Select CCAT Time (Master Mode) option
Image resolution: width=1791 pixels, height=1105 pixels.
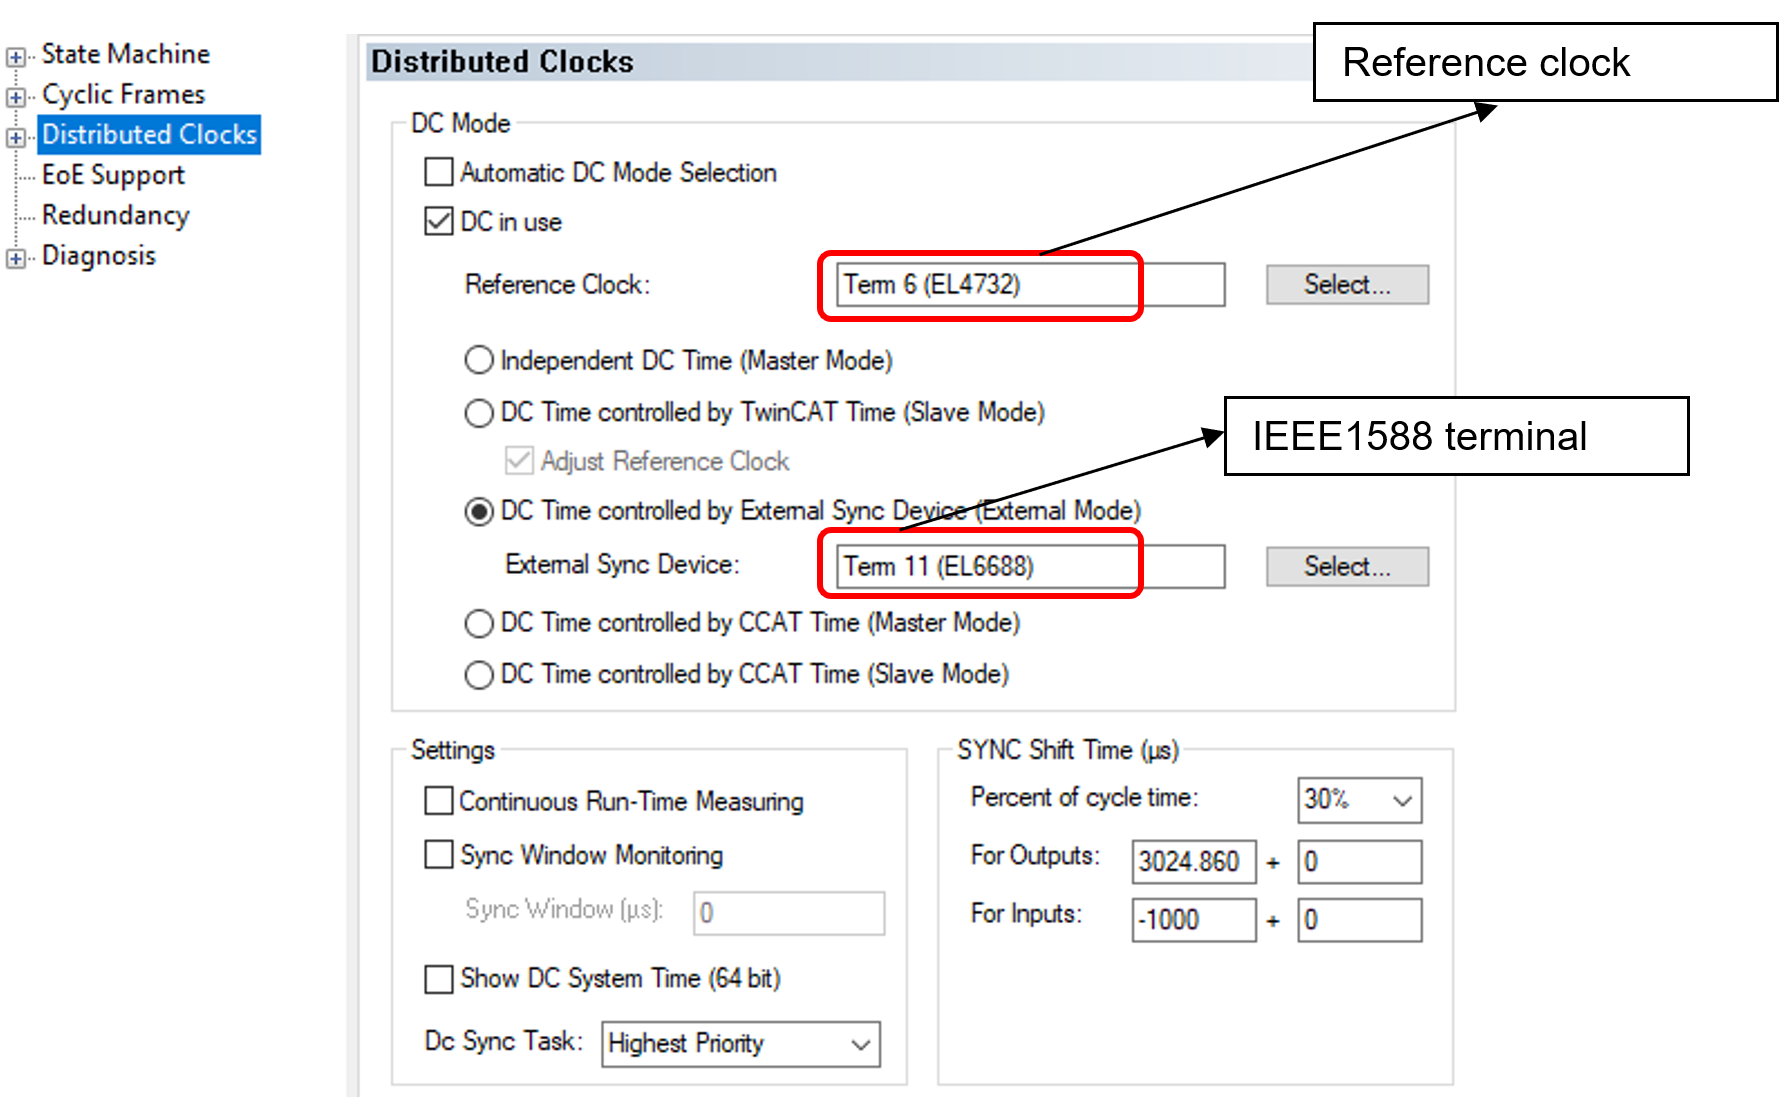[479, 623]
